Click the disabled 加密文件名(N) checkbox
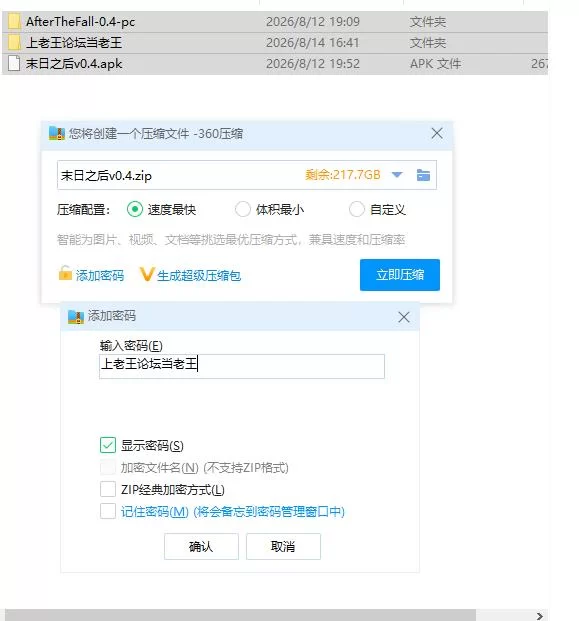The image size is (579, 621). pos(108,467)
